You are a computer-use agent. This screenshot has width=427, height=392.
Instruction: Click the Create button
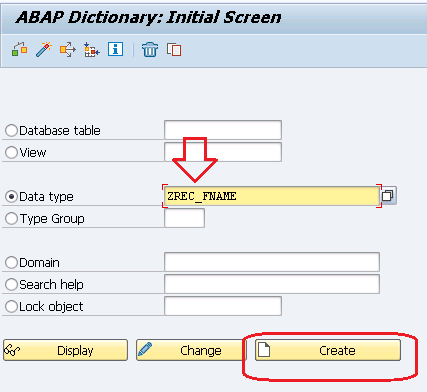pyautogui.click(x=328, y=350)
